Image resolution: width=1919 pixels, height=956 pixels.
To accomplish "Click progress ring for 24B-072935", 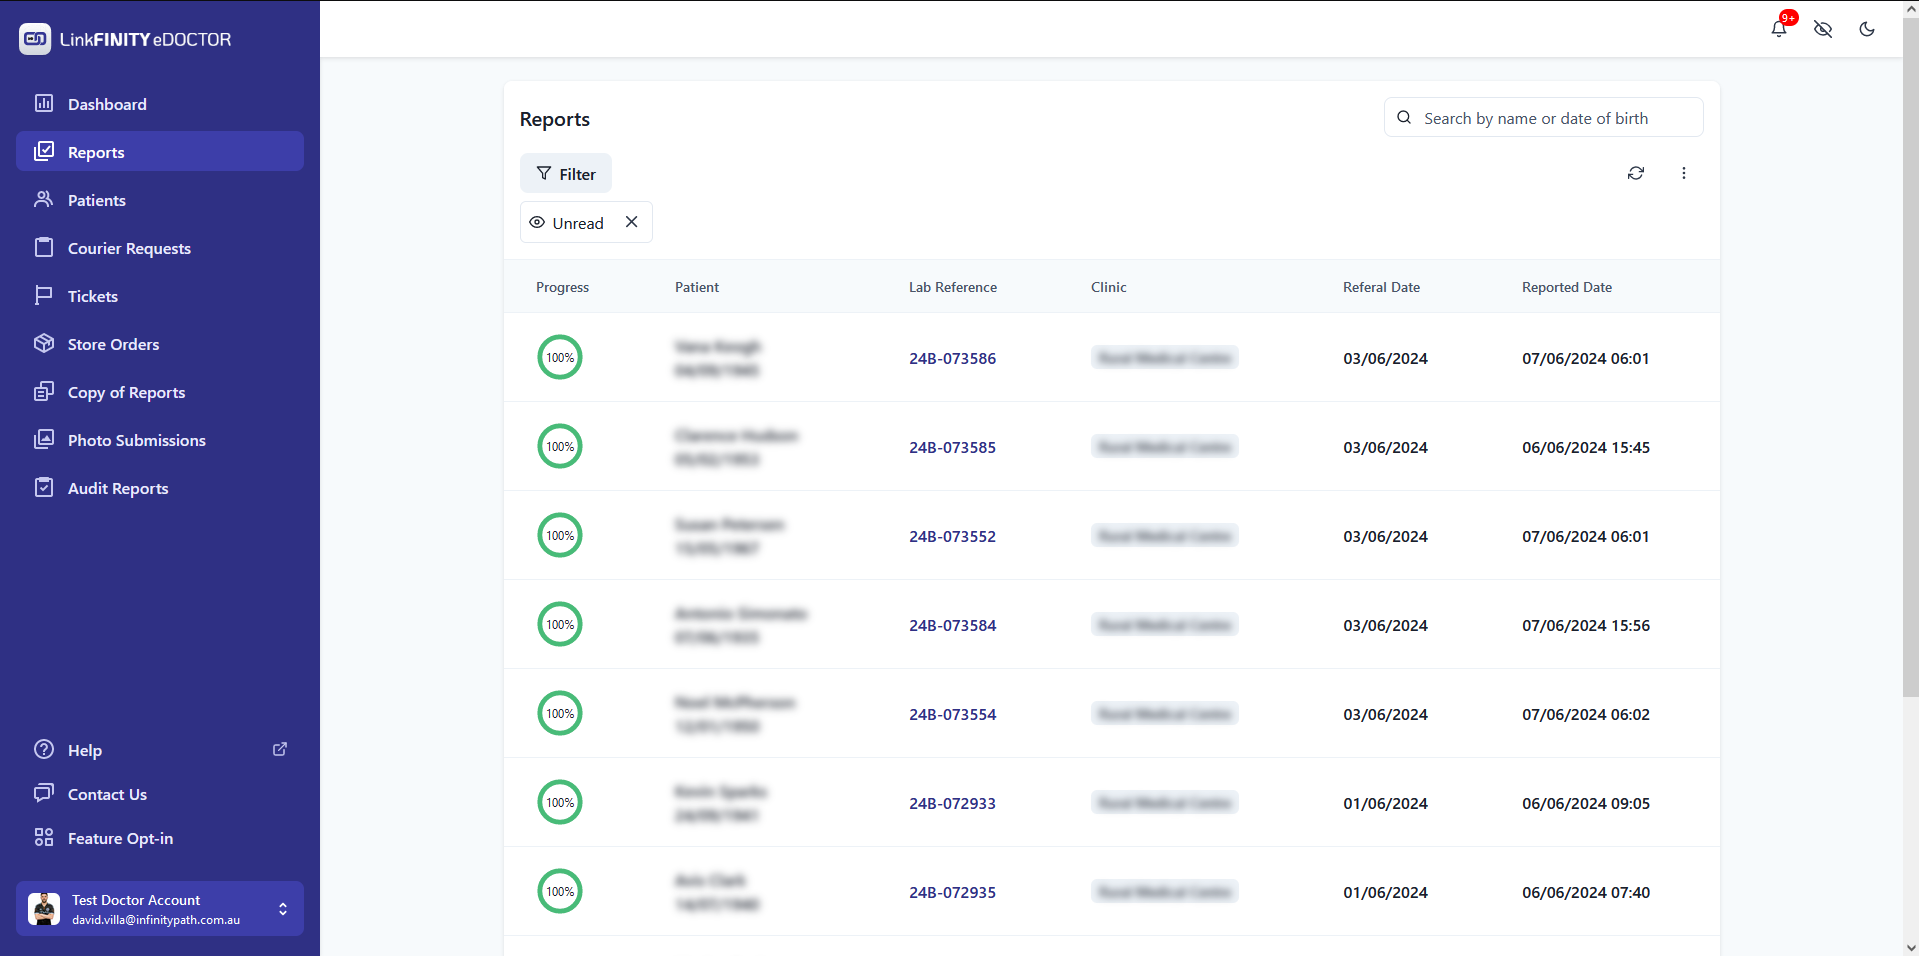I will pos(560,891).
